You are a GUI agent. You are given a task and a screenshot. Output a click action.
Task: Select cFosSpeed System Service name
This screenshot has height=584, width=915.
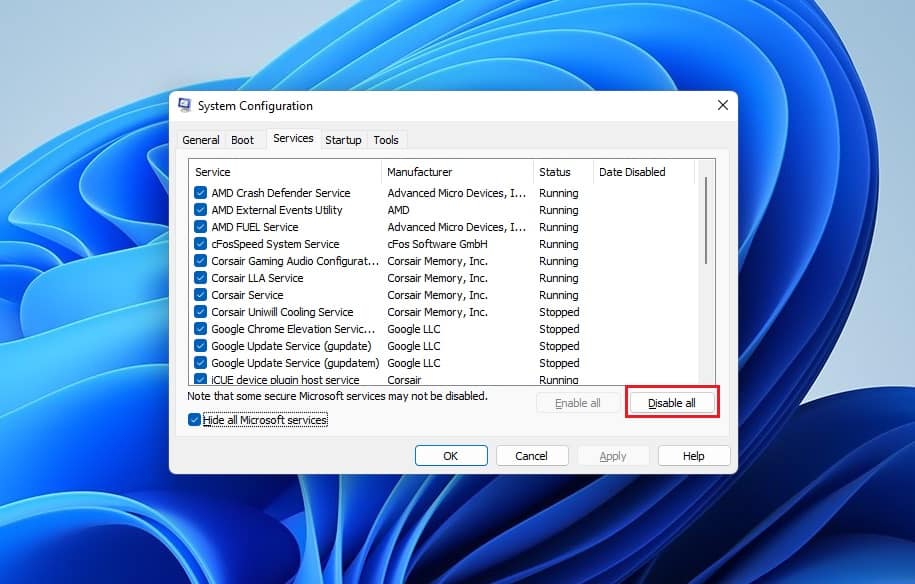(275, 243)
